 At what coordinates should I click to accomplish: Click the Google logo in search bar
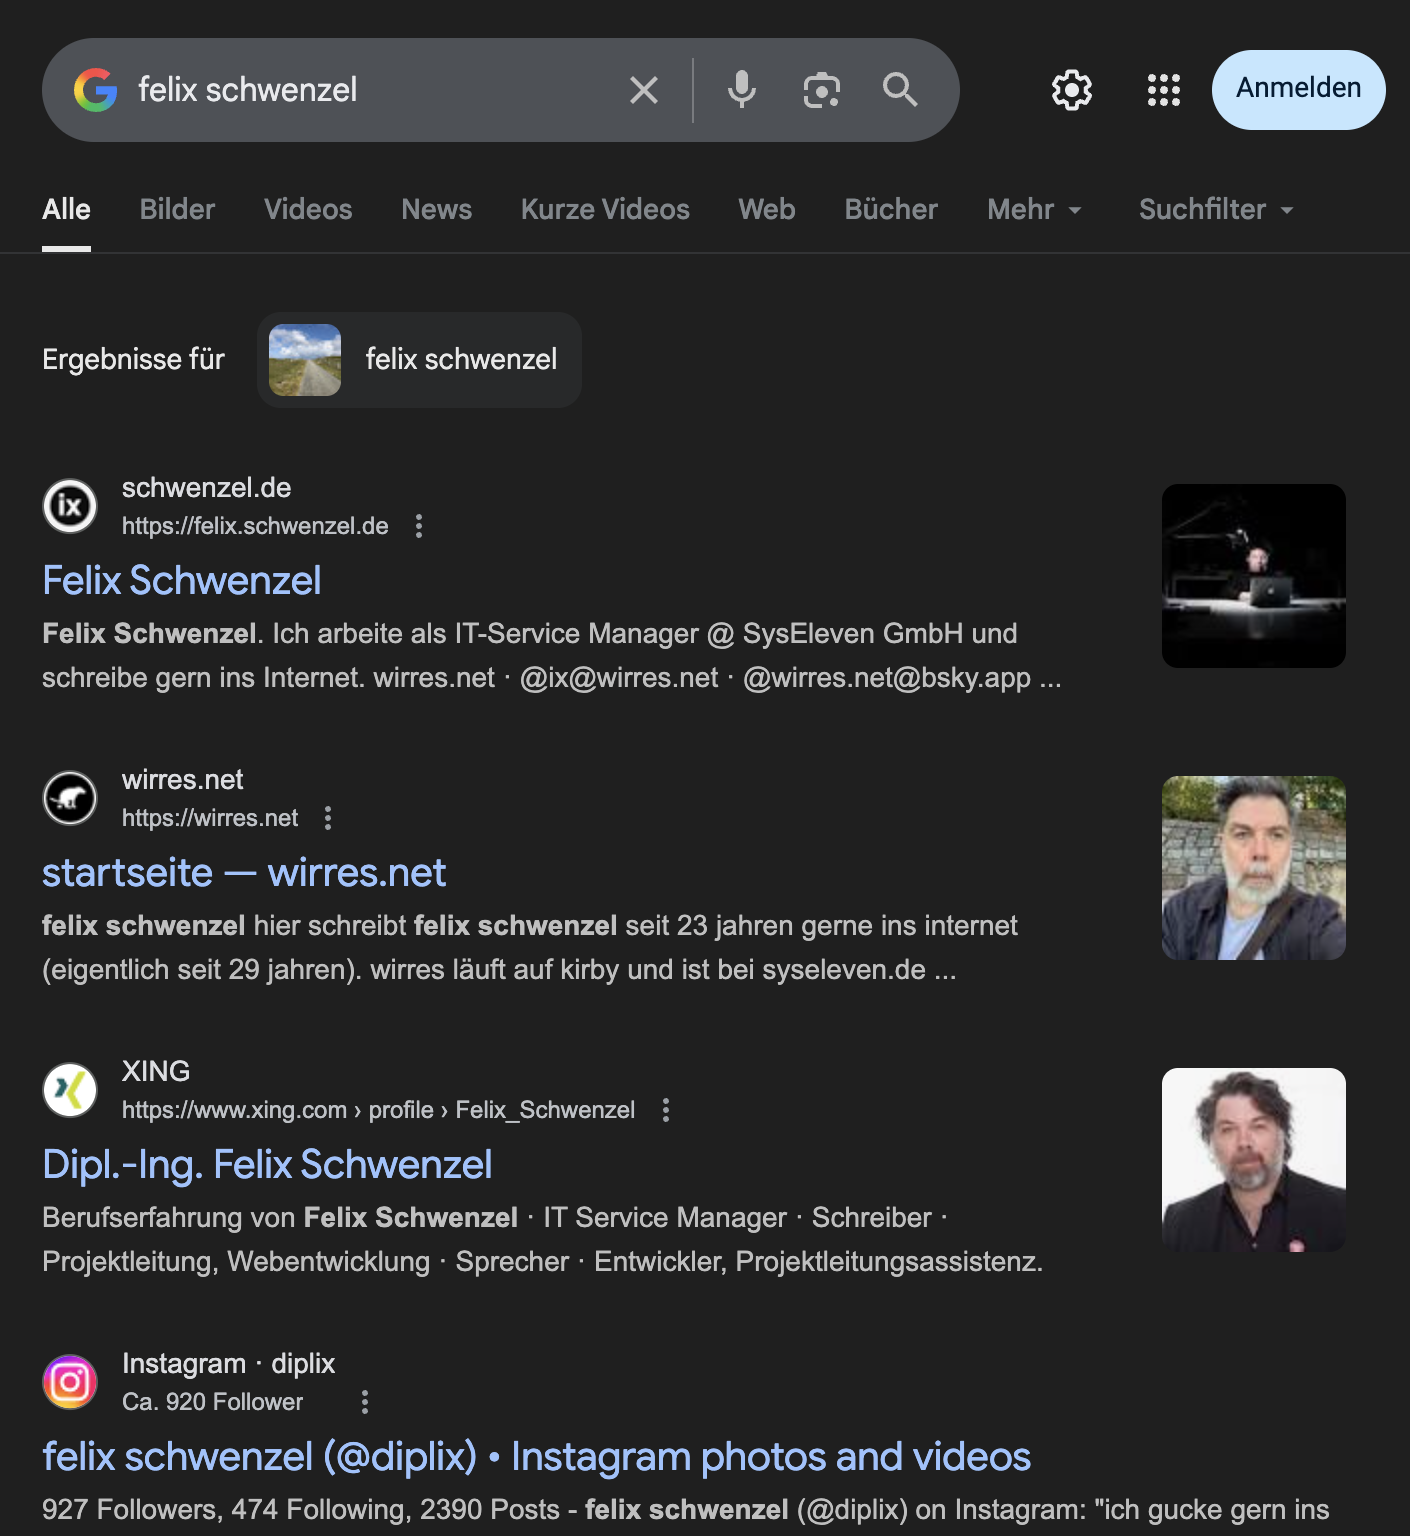(96, 90)
